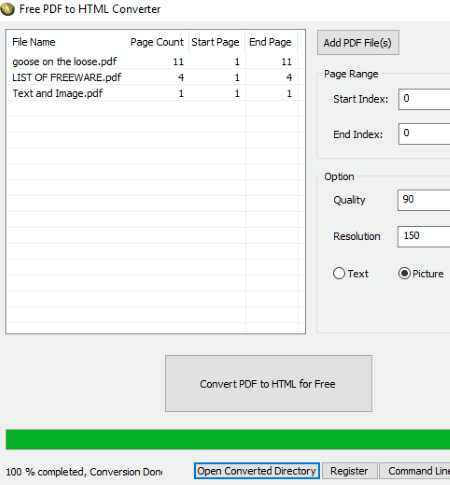Select the Text radio option
This screenshot has width=450, height=485.
point(351,273)
